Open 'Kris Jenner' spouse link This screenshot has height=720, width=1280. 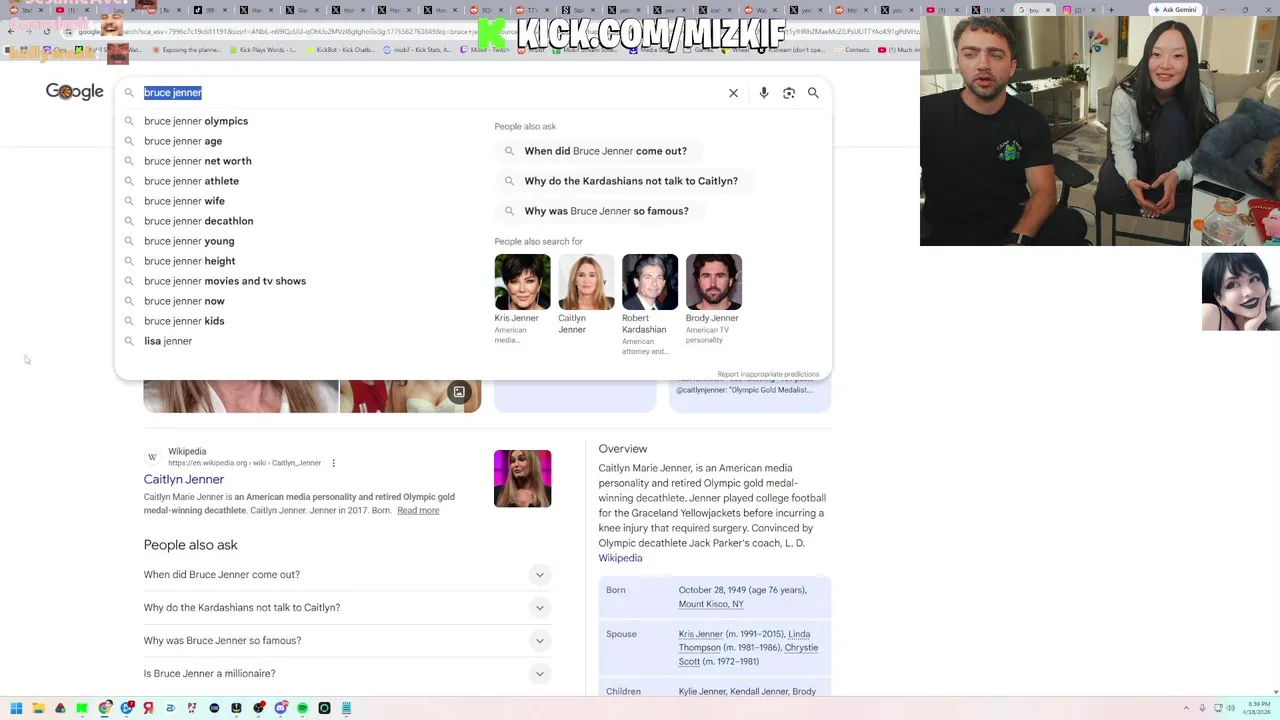pyautogui.click(x=700, y=634)
